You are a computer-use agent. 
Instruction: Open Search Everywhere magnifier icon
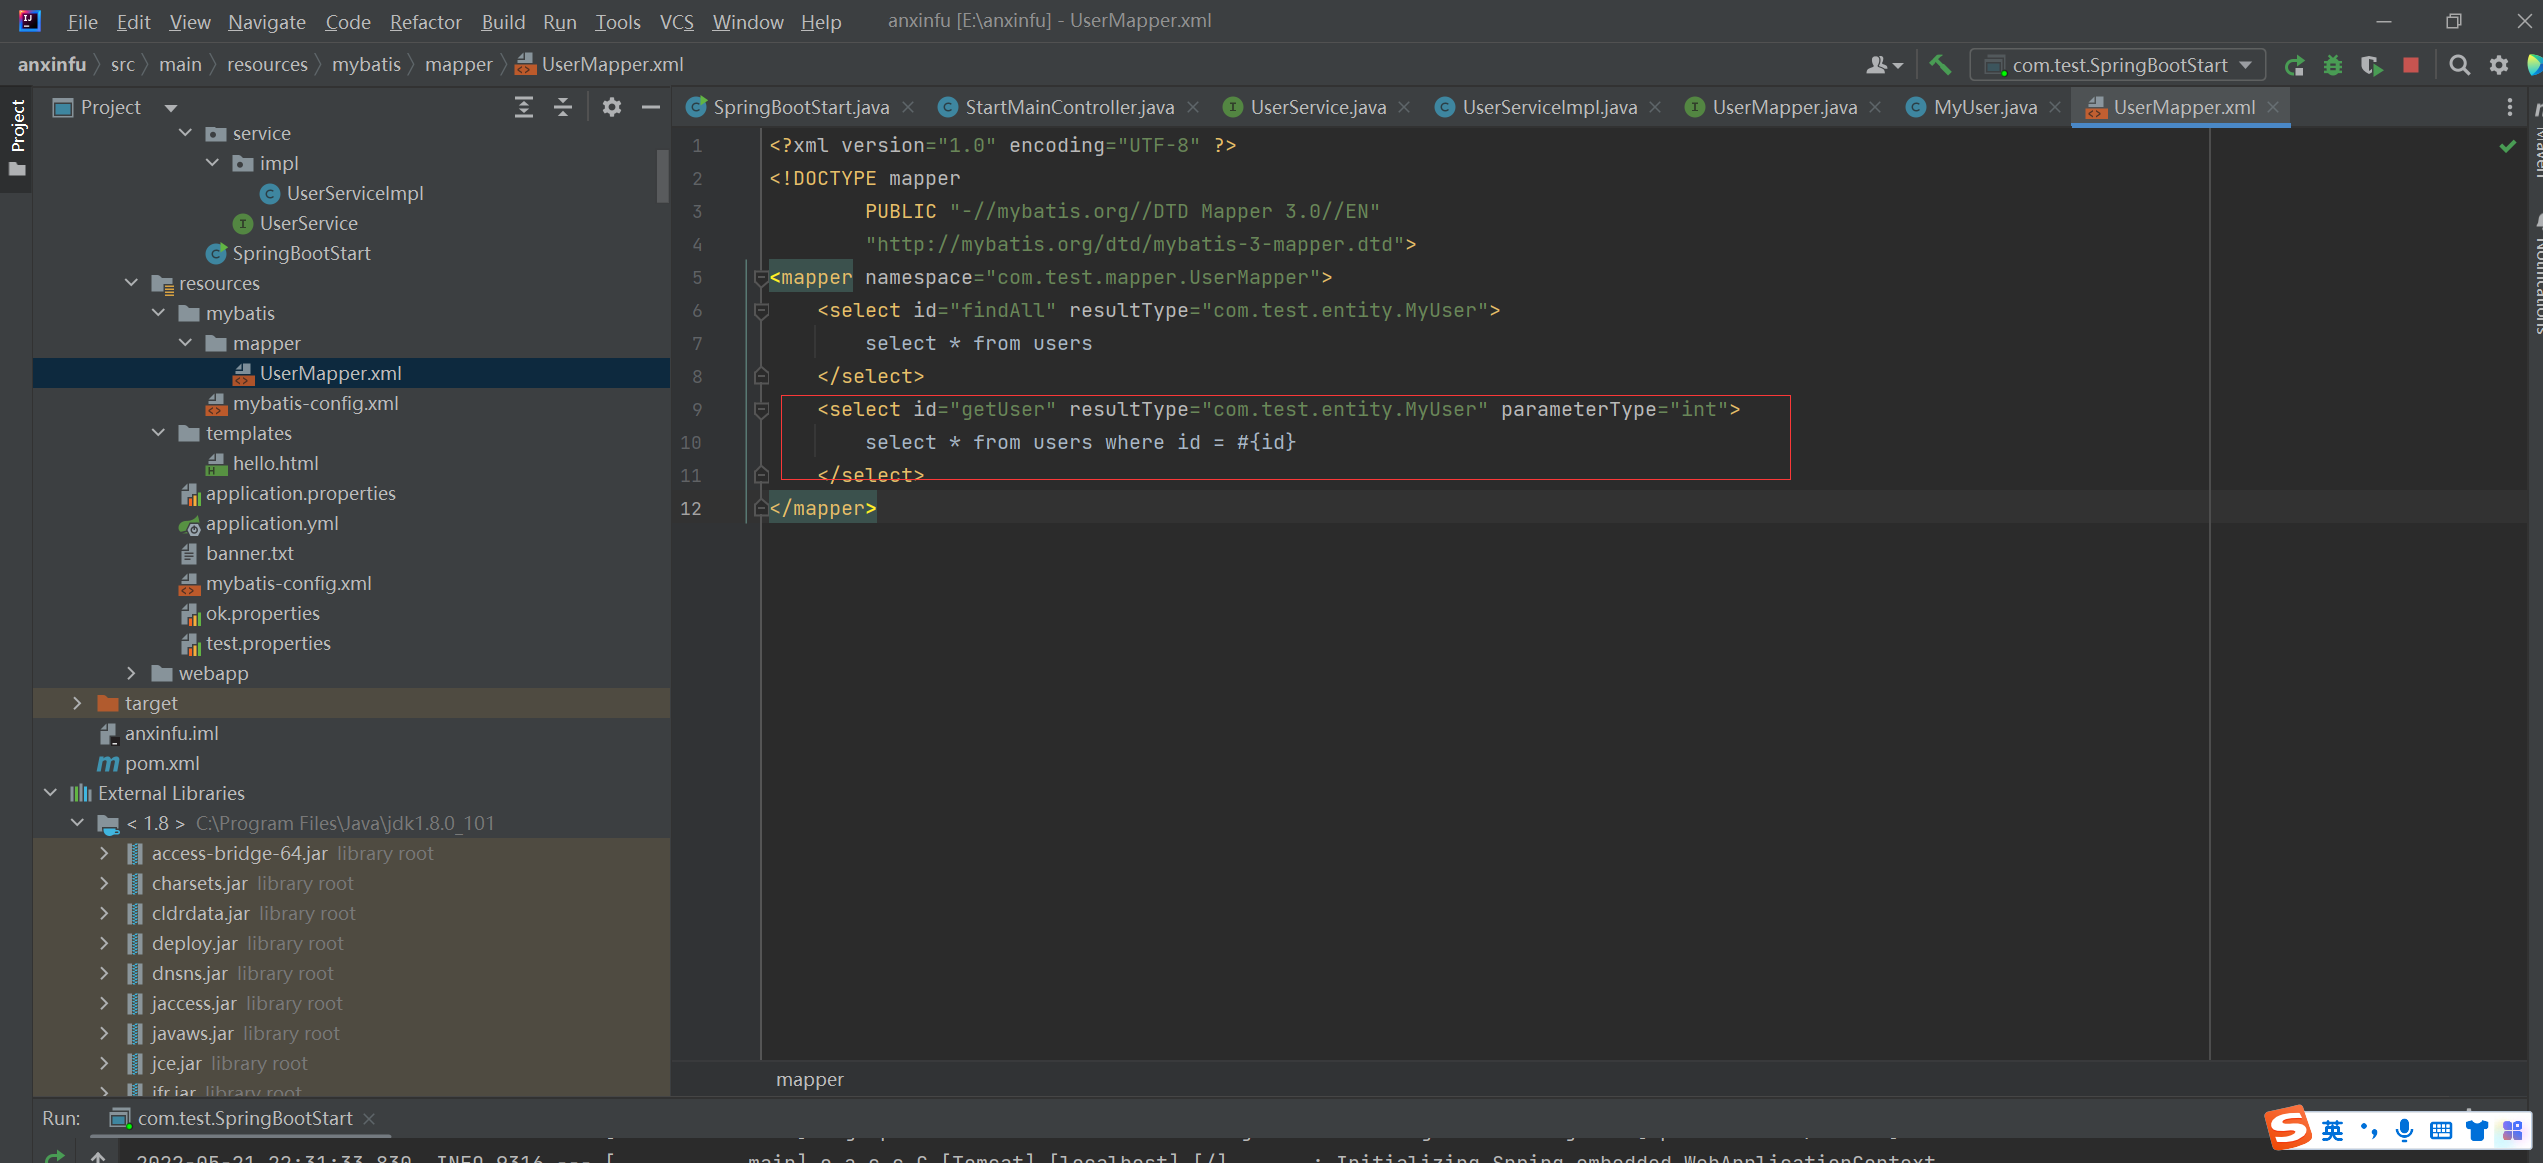tap(2459, 65)
